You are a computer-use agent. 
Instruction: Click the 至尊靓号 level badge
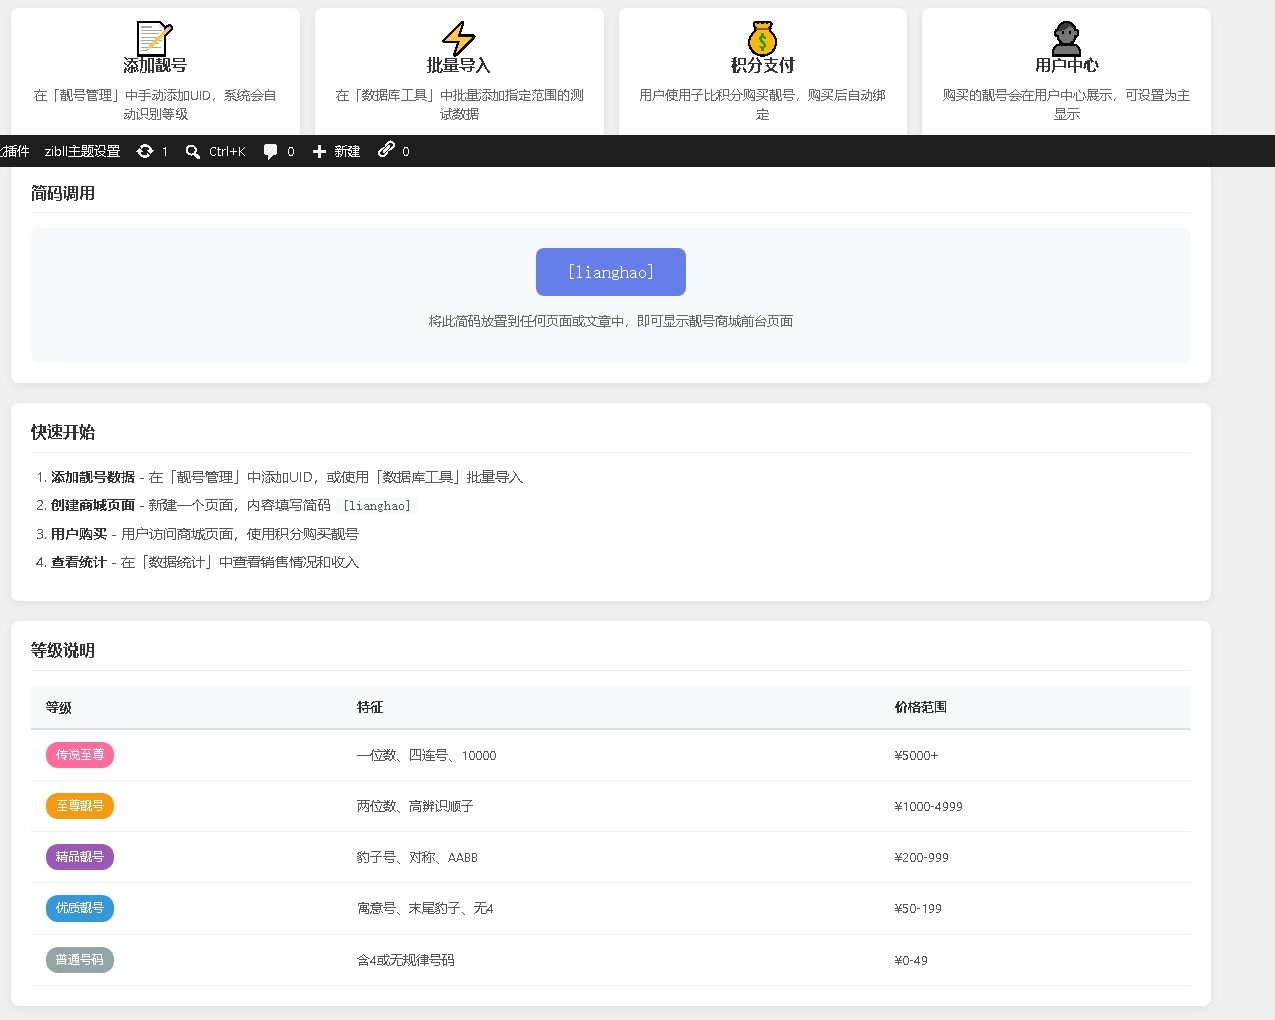click(80, 806)
